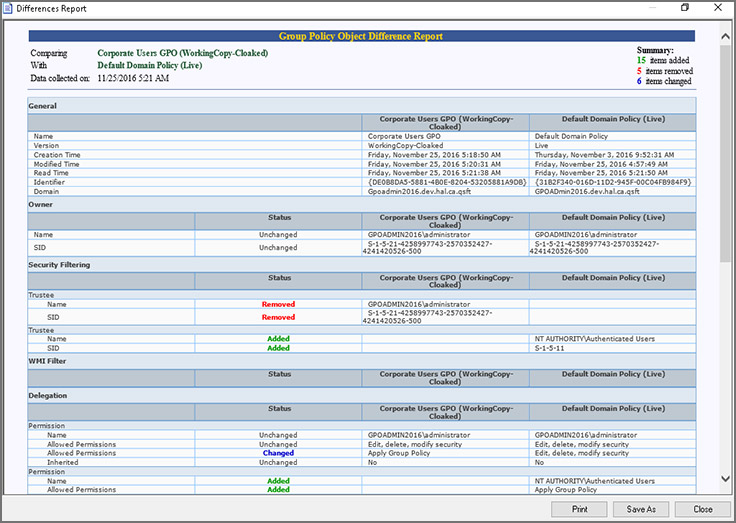Click the 'S-1-5-11' SID value

[x=549, y=348]
